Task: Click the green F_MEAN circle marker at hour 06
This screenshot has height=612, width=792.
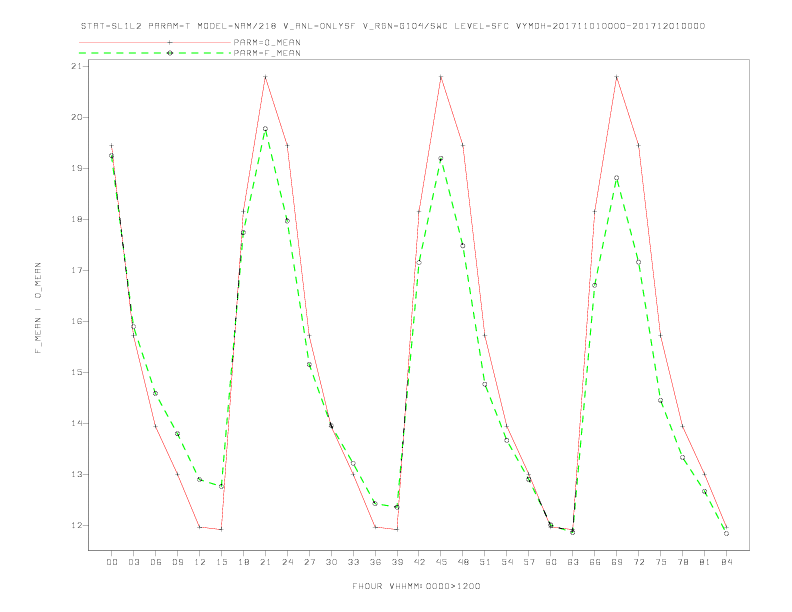Action: pyautogui.click(x=156, y=393)
